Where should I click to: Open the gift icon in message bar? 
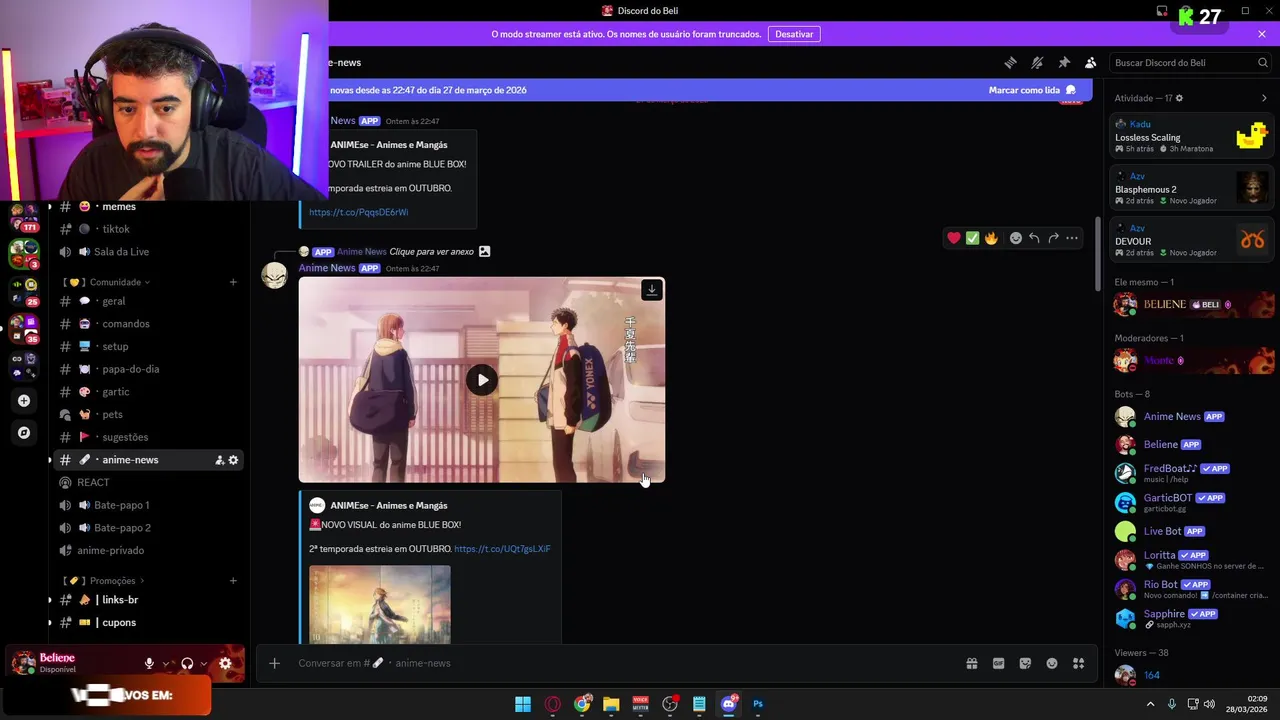(971, 663)
